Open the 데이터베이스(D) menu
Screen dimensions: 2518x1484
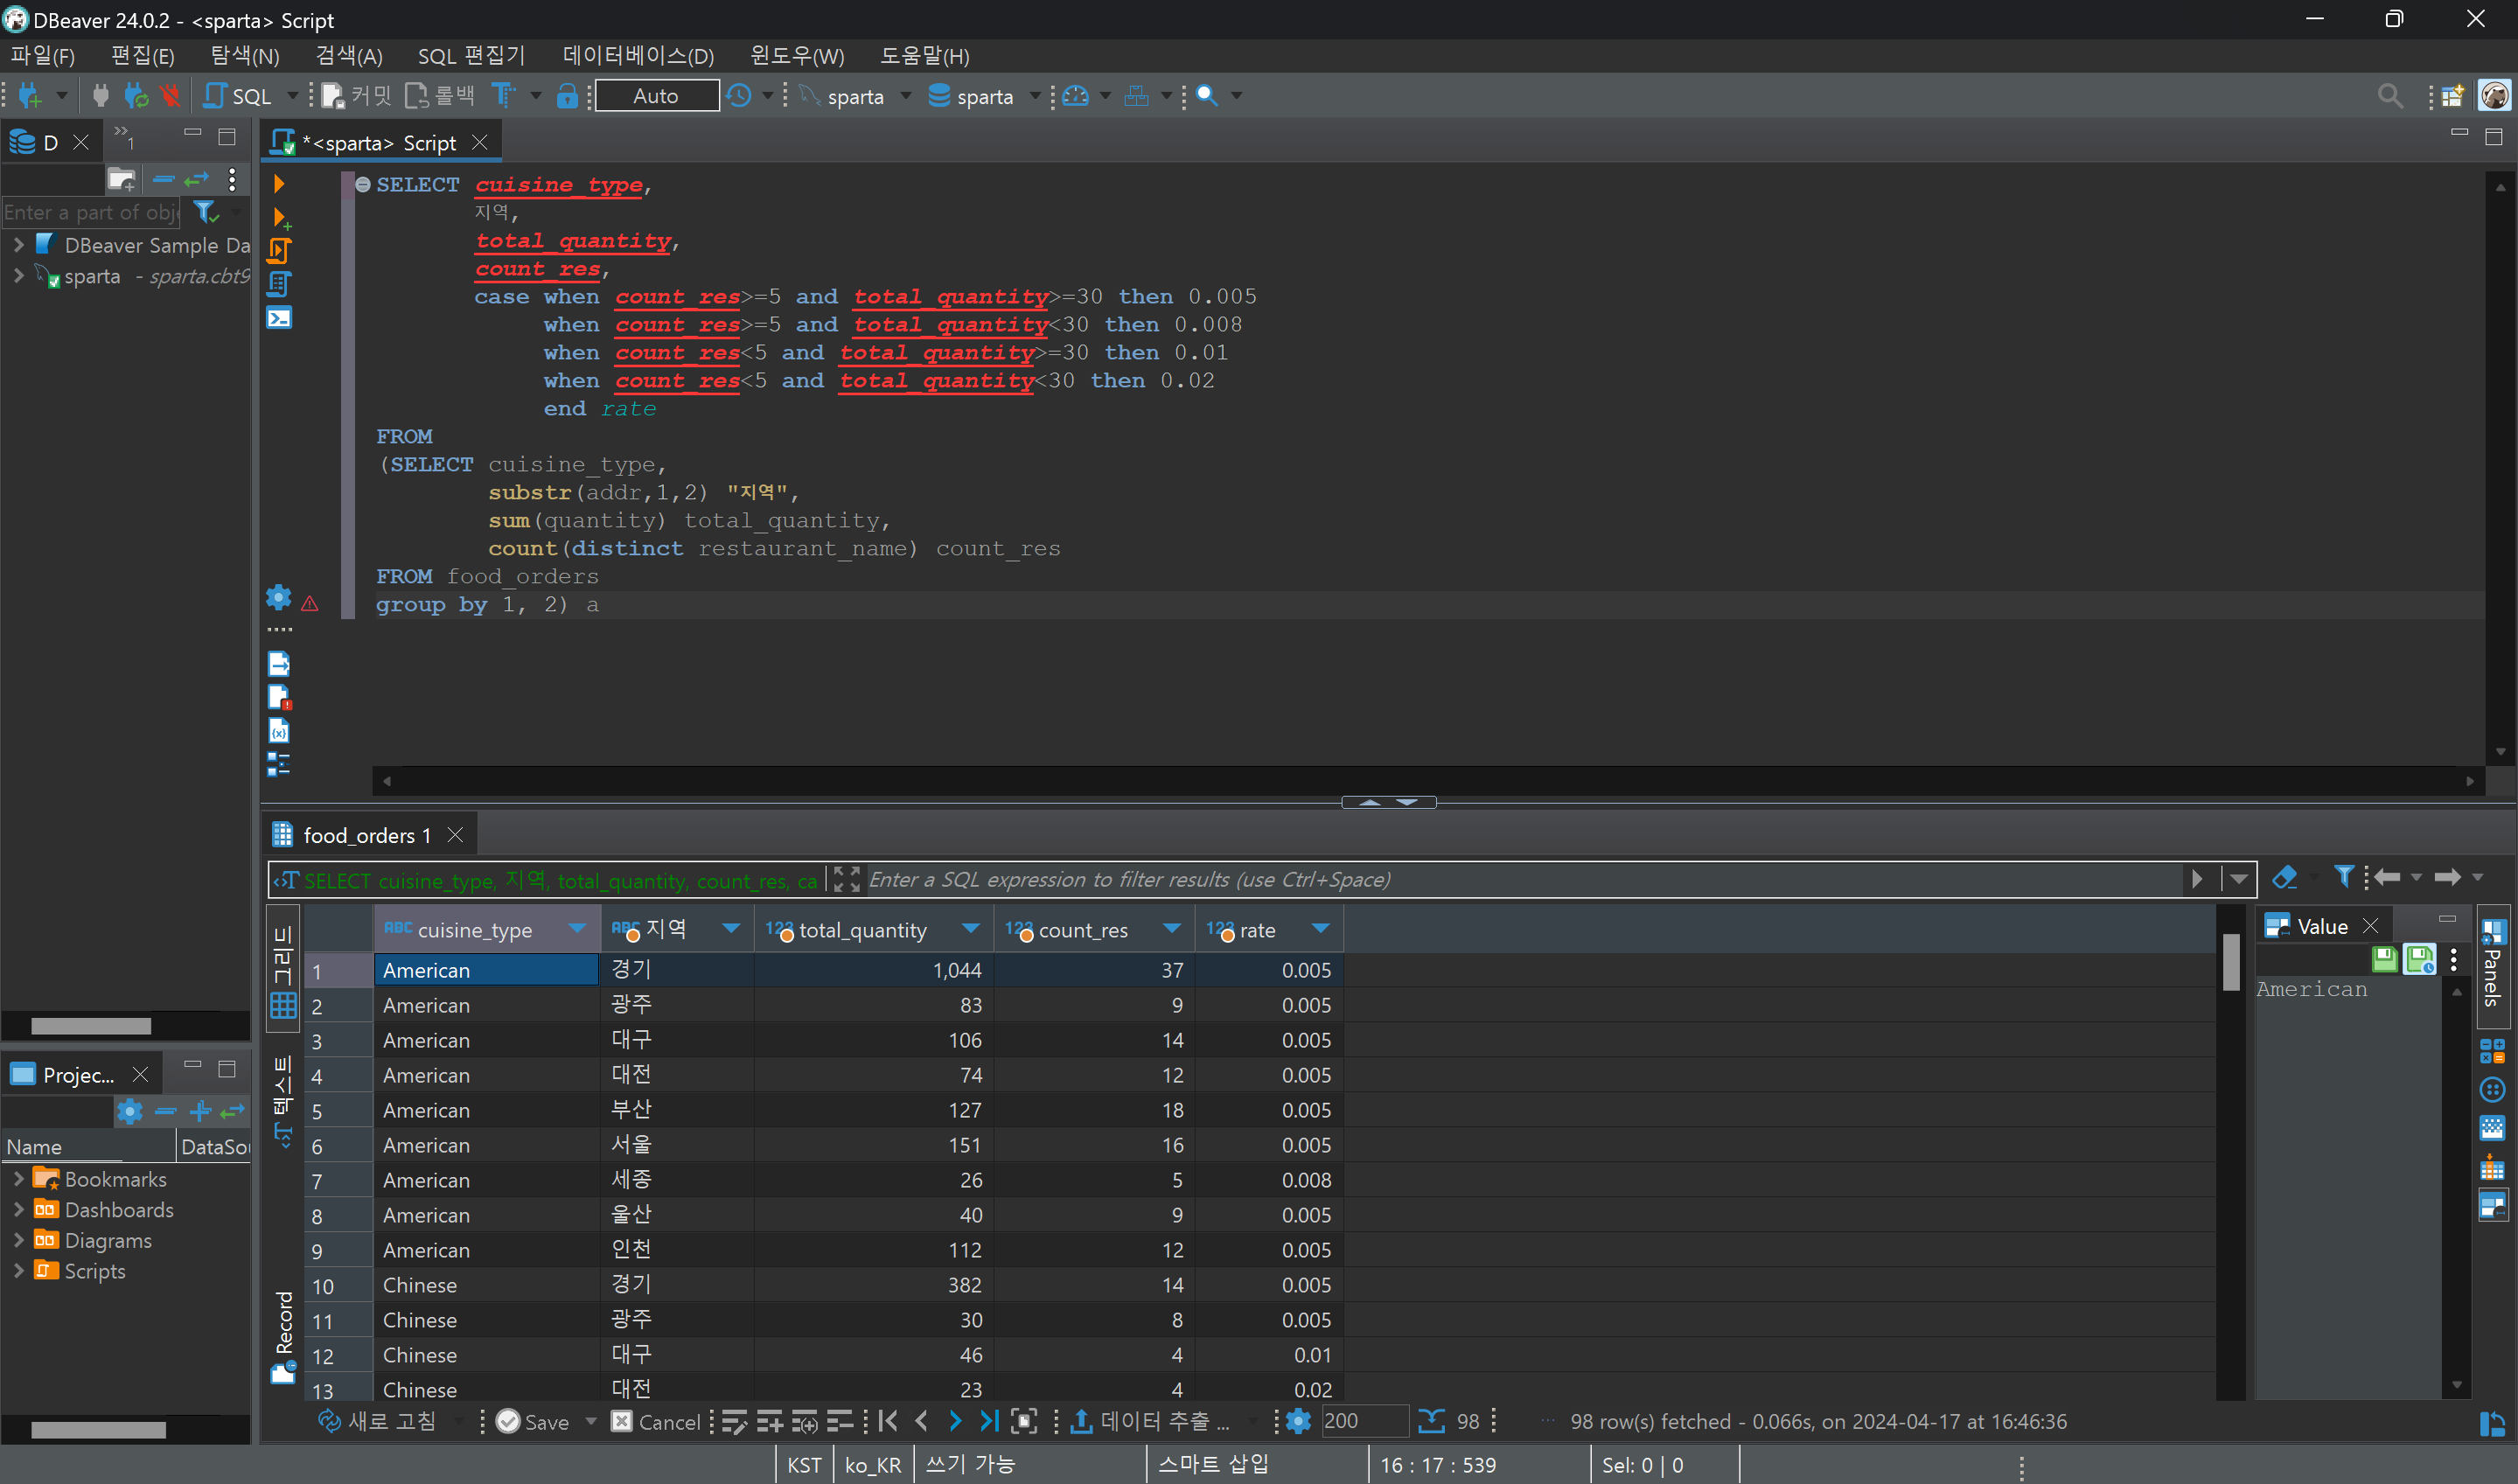(x=637, y=56)
